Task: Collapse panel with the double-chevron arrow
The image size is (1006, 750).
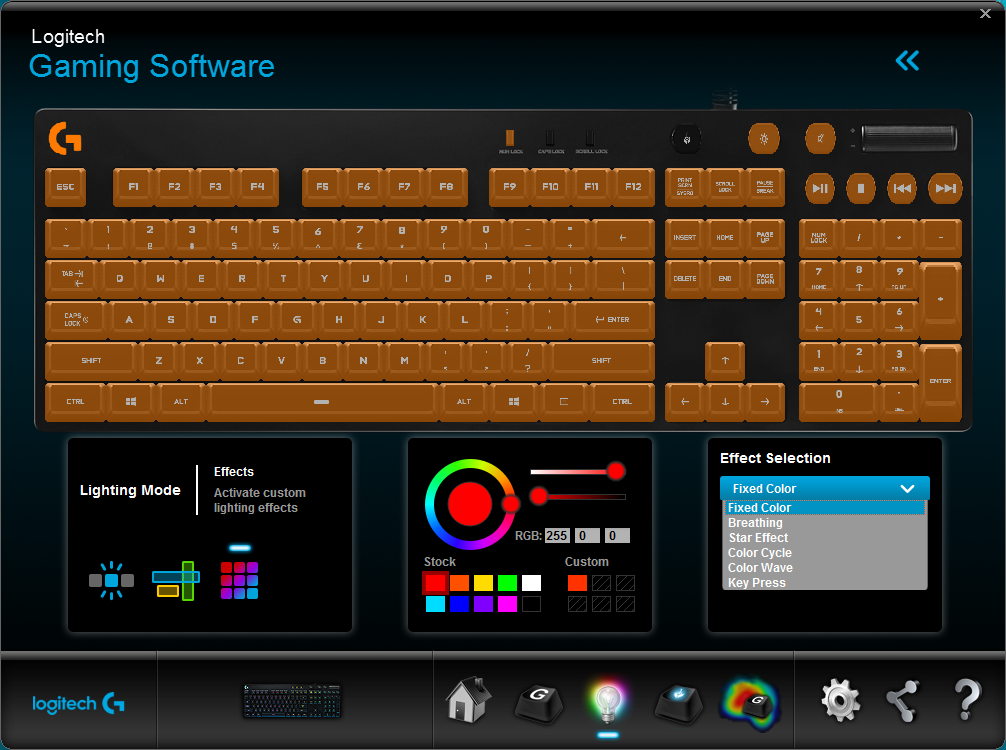Action: (x=907, y=61)
